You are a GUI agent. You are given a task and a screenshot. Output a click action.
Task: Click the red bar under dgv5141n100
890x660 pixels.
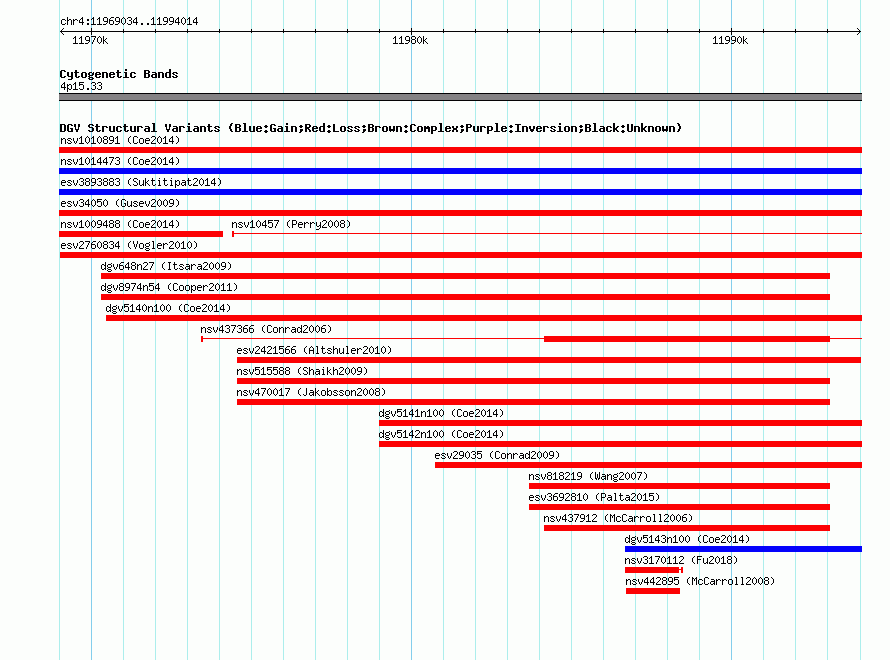coord(620,423)
